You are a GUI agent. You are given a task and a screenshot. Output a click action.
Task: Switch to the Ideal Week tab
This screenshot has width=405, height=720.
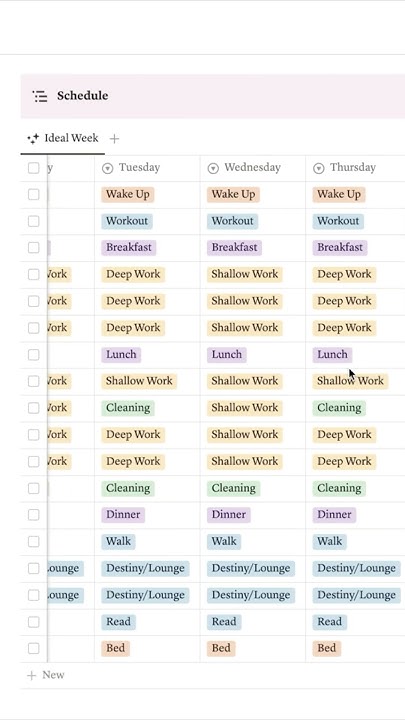(x=63, y=138)
